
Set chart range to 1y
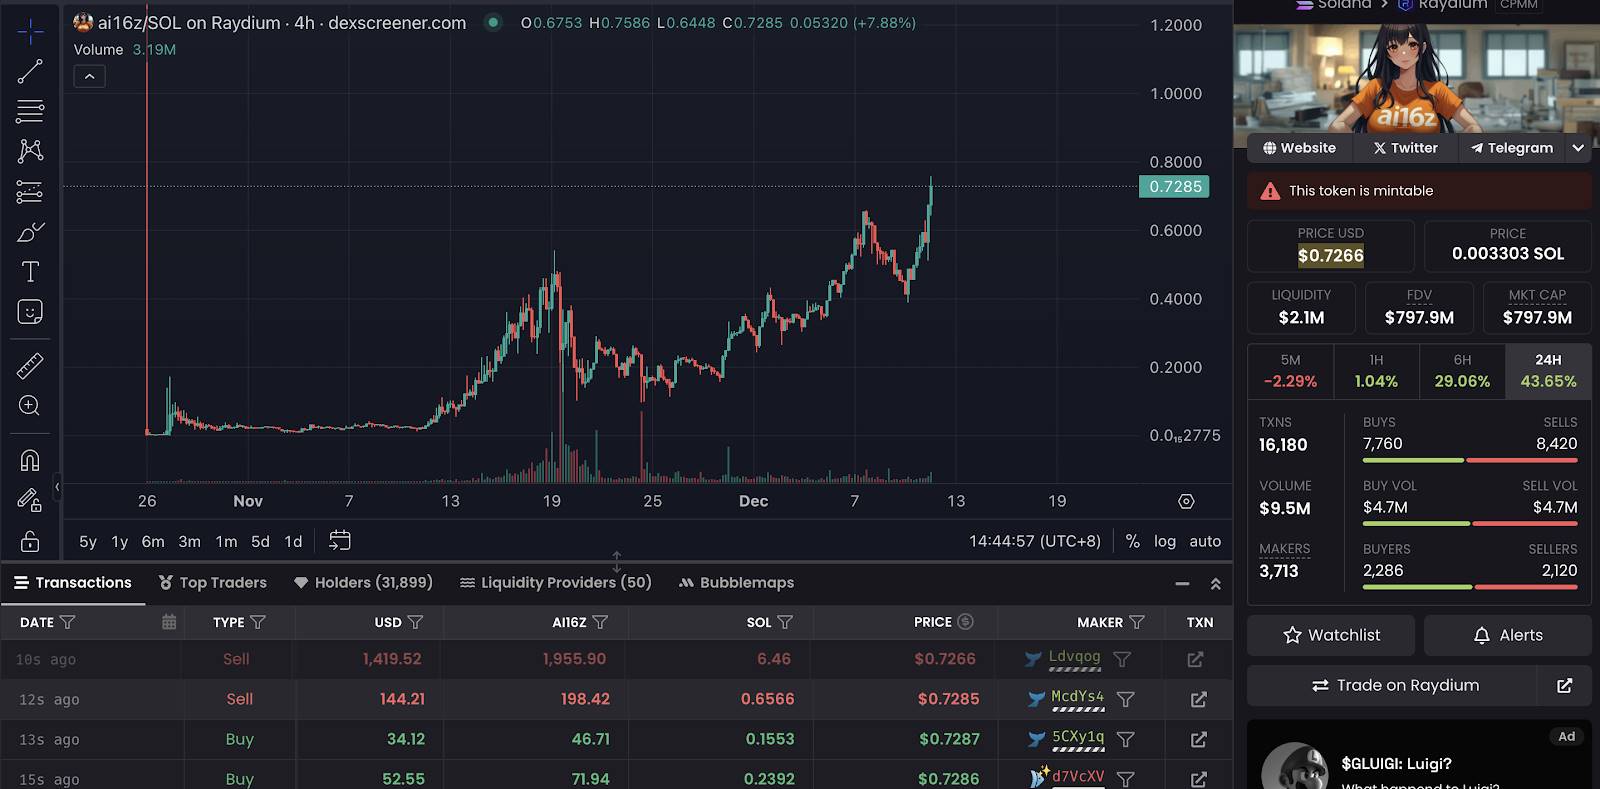(120, 541)
